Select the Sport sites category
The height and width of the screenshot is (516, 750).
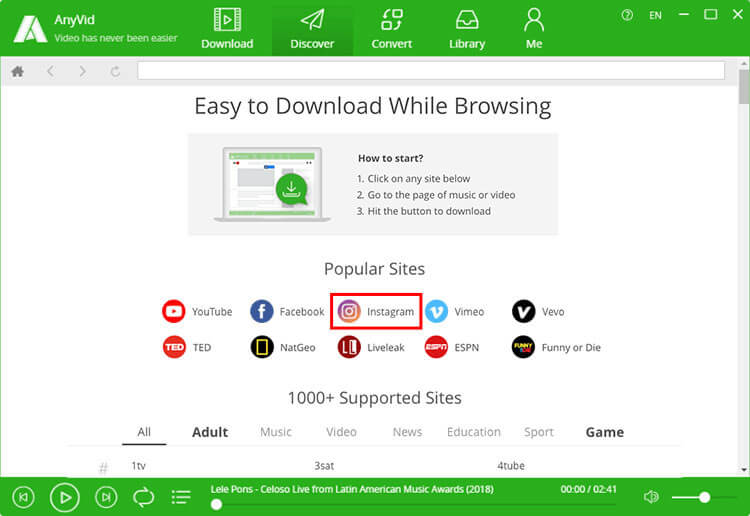click(x=539, y=432)
